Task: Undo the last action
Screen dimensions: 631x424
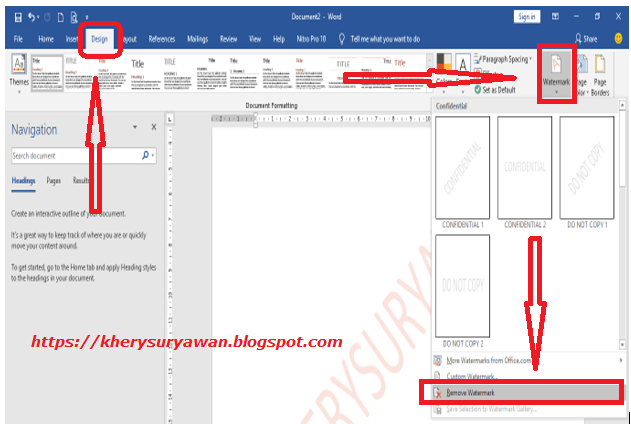Action: coord(31,17)
